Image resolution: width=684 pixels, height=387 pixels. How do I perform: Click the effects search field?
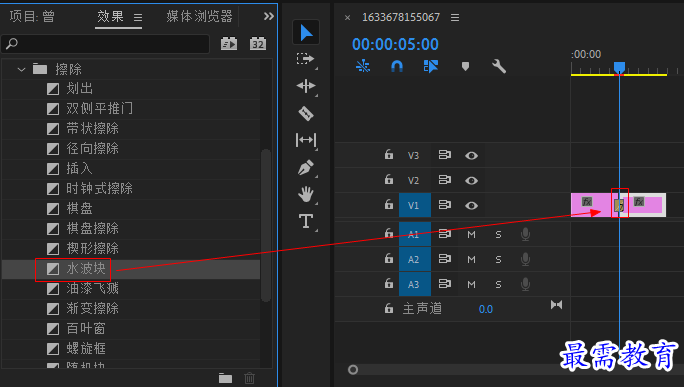(106, 44)
